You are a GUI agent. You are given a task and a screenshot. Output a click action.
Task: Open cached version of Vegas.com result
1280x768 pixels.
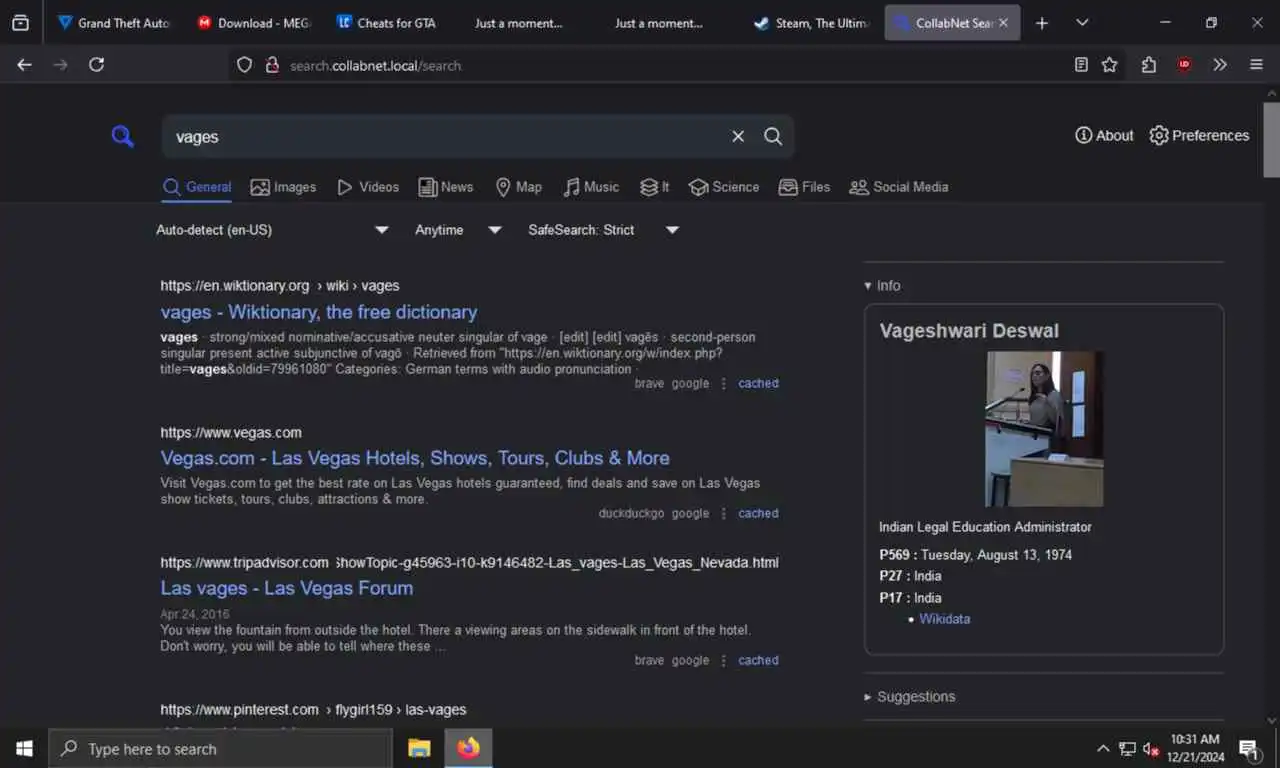click(x=758, y=513)
